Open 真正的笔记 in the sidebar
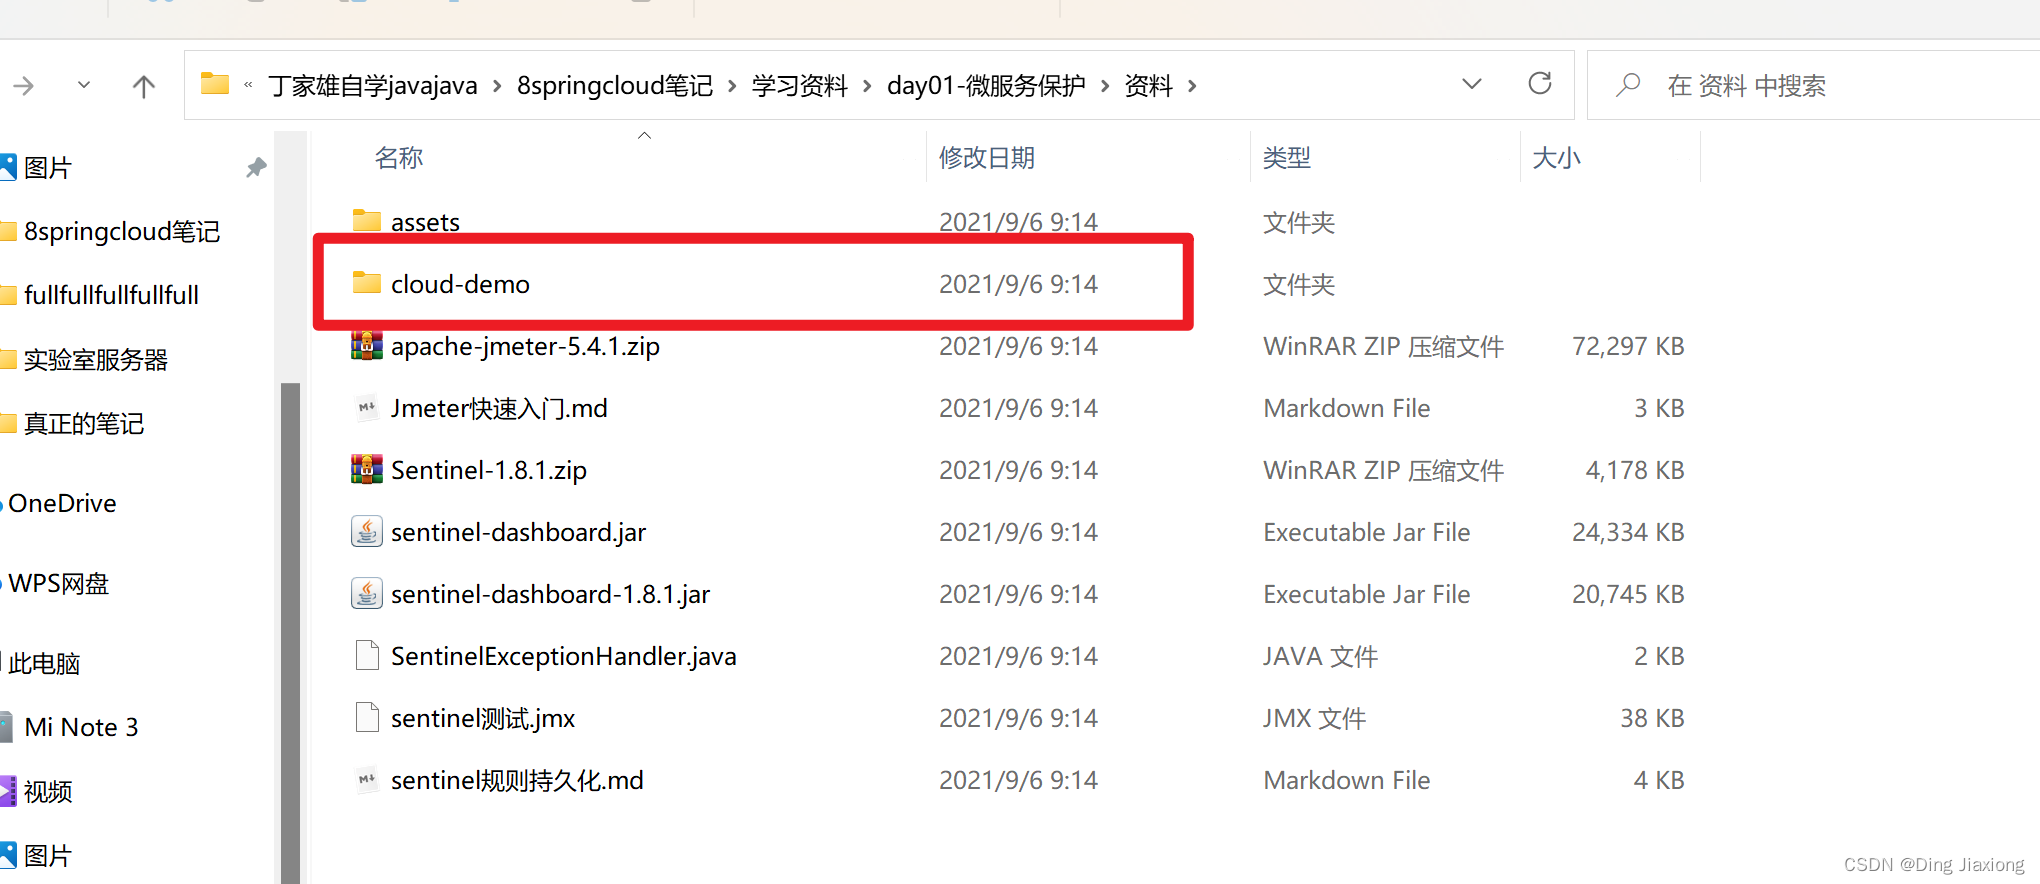The image size is (2040, 884). click(x=83, y=423)
